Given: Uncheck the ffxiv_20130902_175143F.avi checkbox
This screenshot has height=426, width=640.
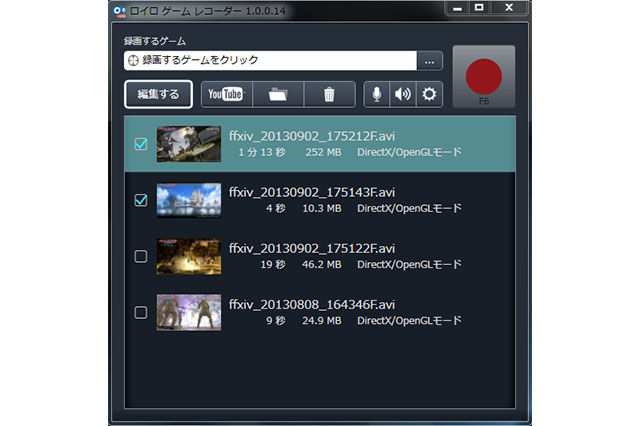Looking at the screenshot, I should [x=141, y=200].
